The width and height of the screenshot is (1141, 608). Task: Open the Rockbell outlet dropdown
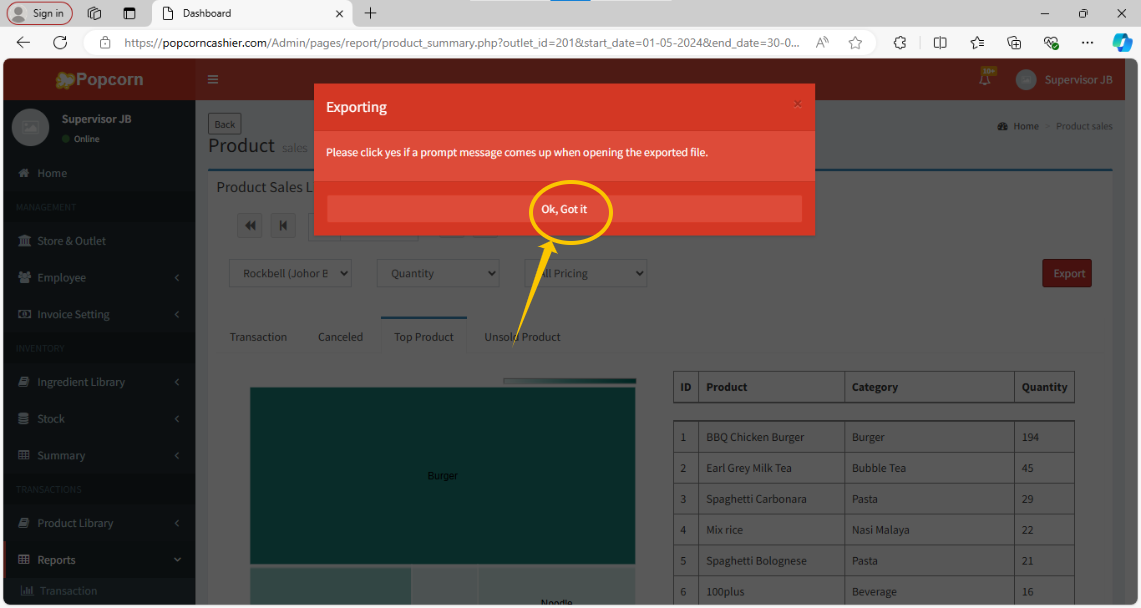coord(290,273)
